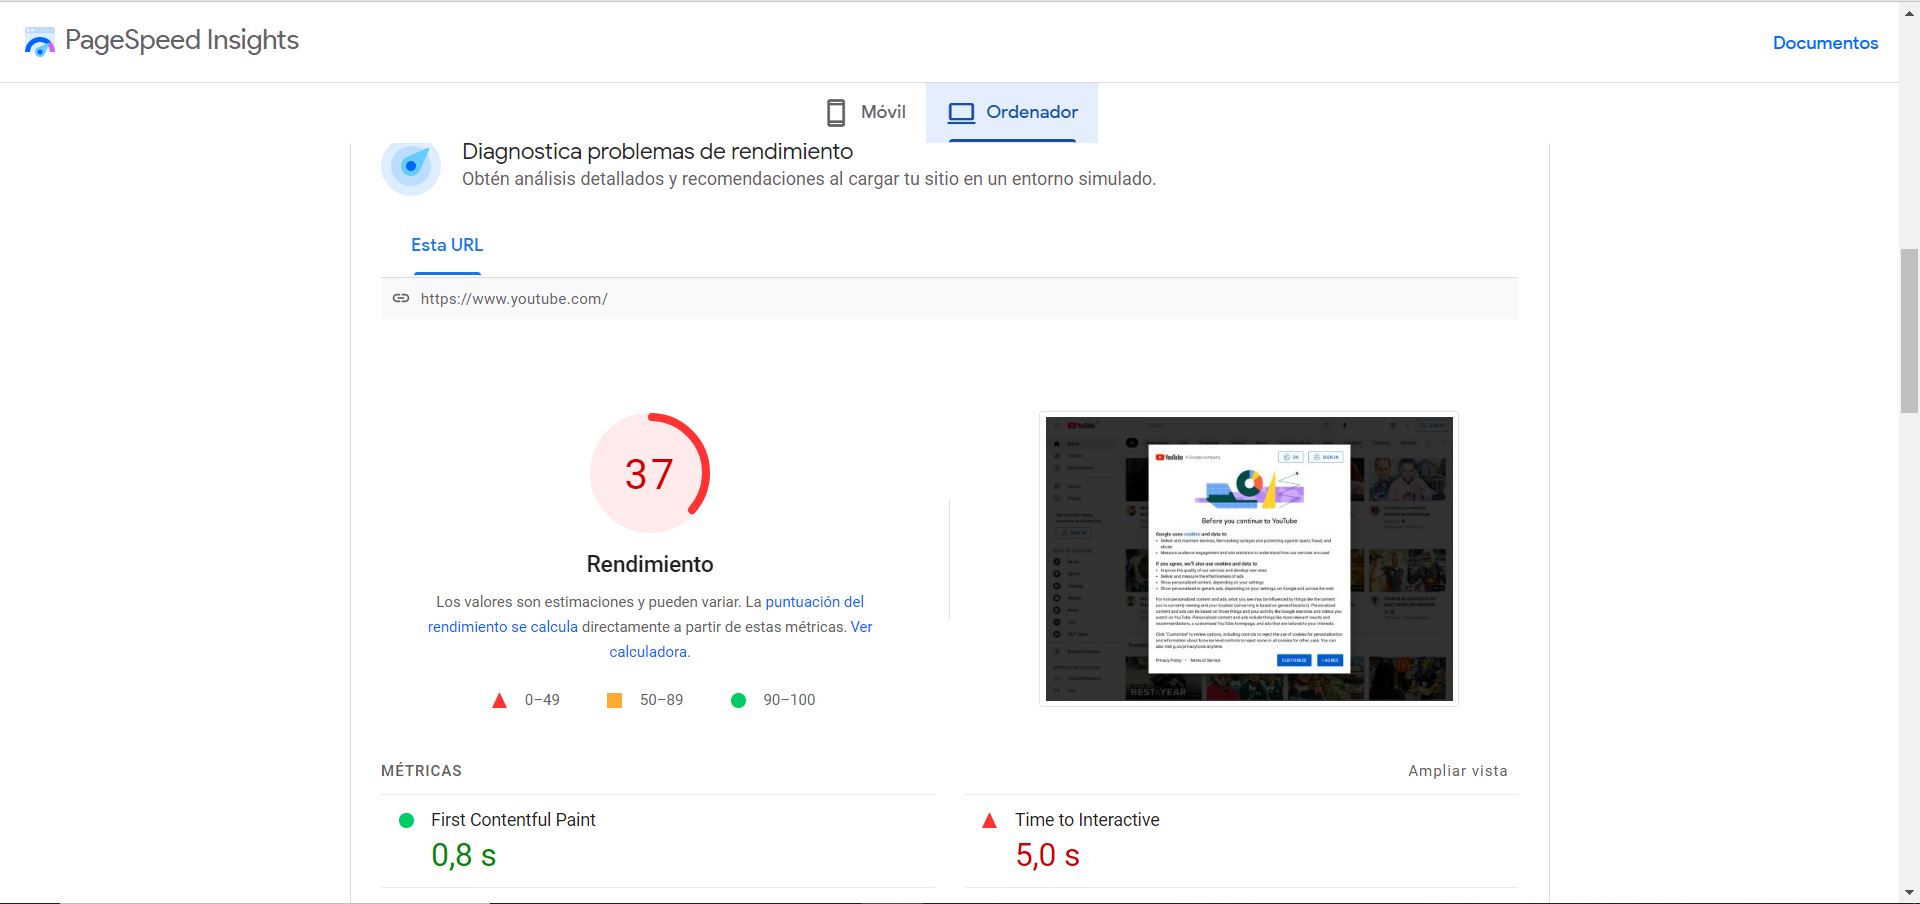Select the Ordenador tab
1920x904 pixels.
1012,112
